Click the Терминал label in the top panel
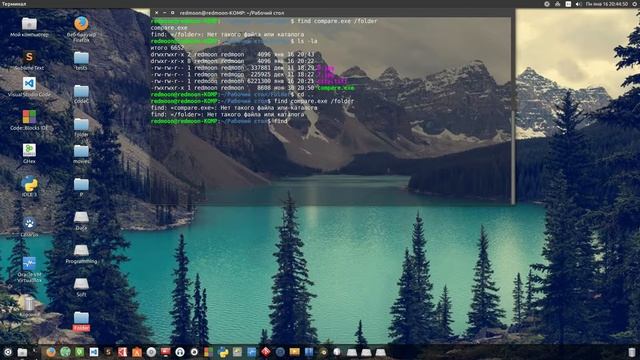 14,4
